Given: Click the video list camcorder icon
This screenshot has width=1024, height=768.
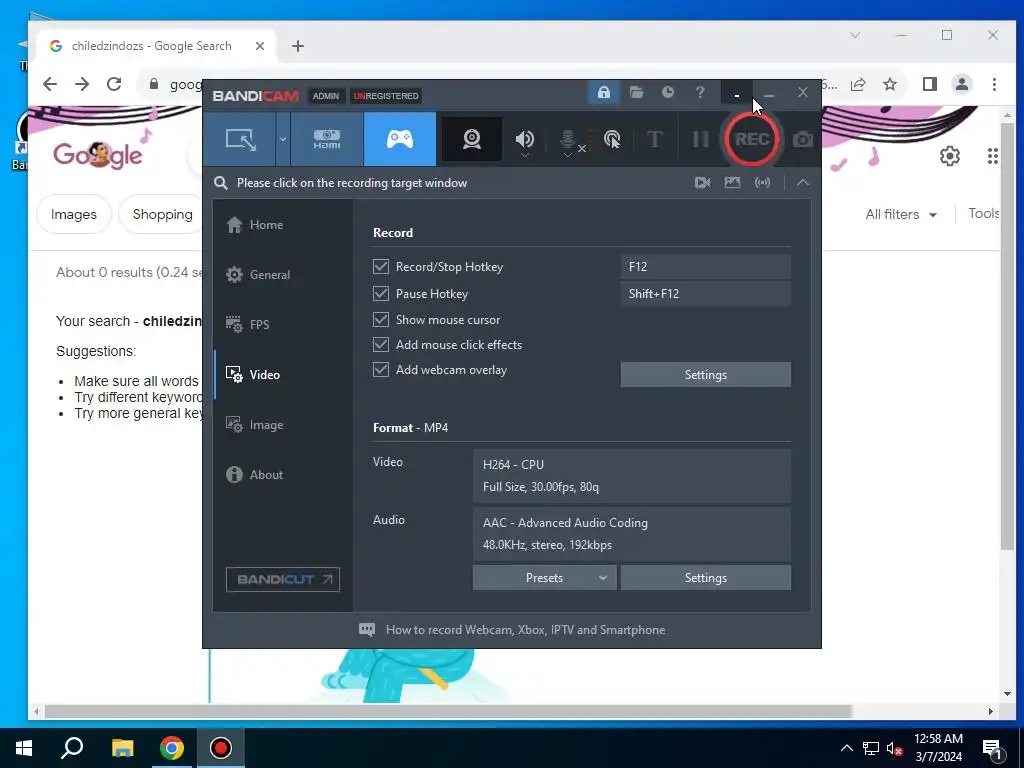Looking at the screenshot, I should [x=703, y=183].
